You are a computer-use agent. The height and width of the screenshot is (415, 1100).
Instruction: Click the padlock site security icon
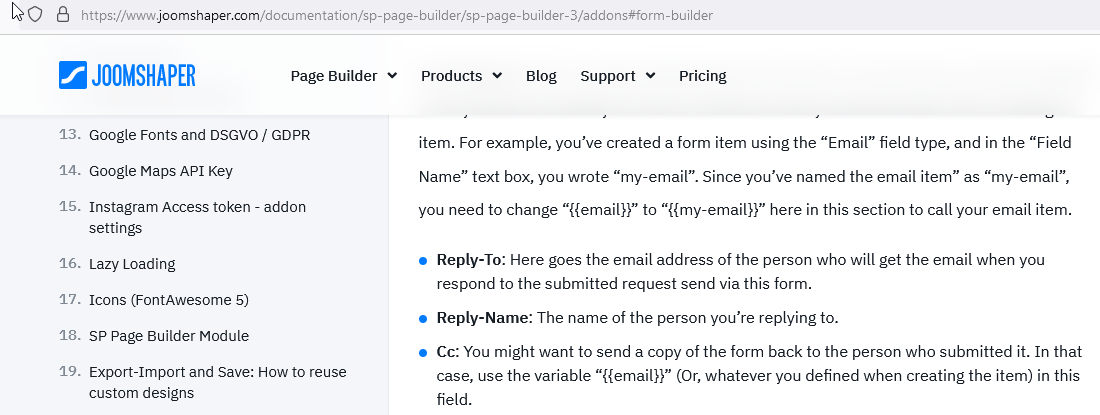(63, 15)
